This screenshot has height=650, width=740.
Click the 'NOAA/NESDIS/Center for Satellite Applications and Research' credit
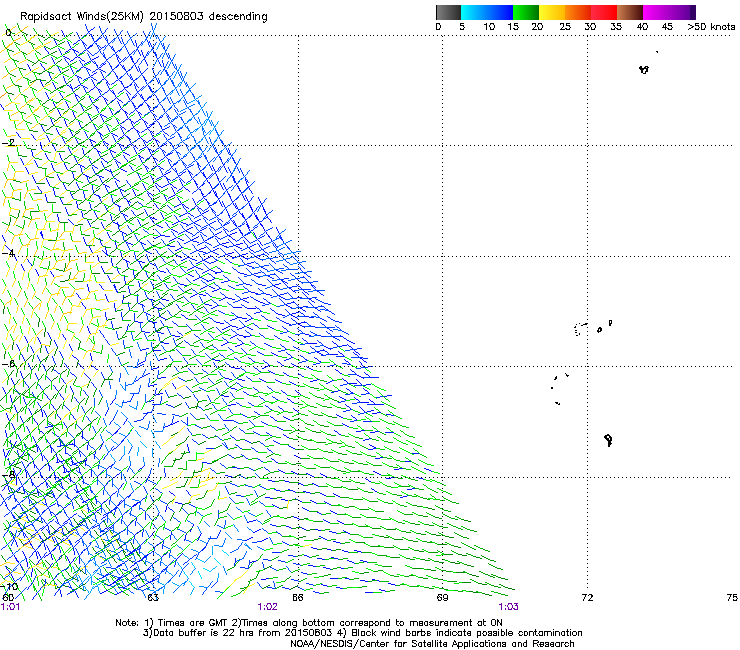pyautogui.click(x=432, y=644)
